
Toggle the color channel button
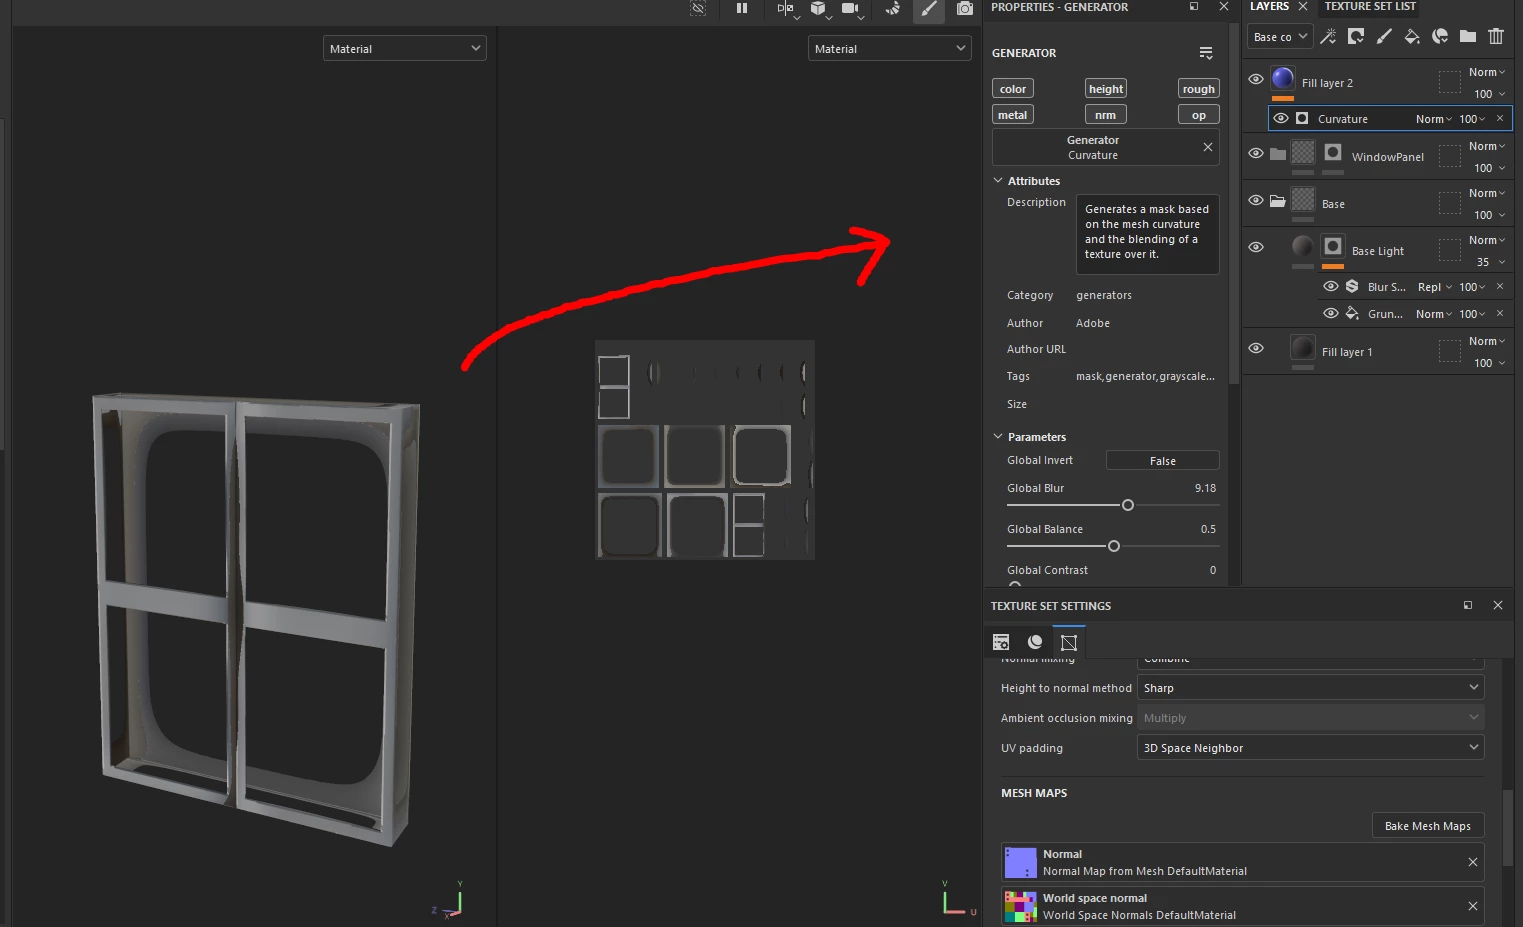[x=1013, y=89]
